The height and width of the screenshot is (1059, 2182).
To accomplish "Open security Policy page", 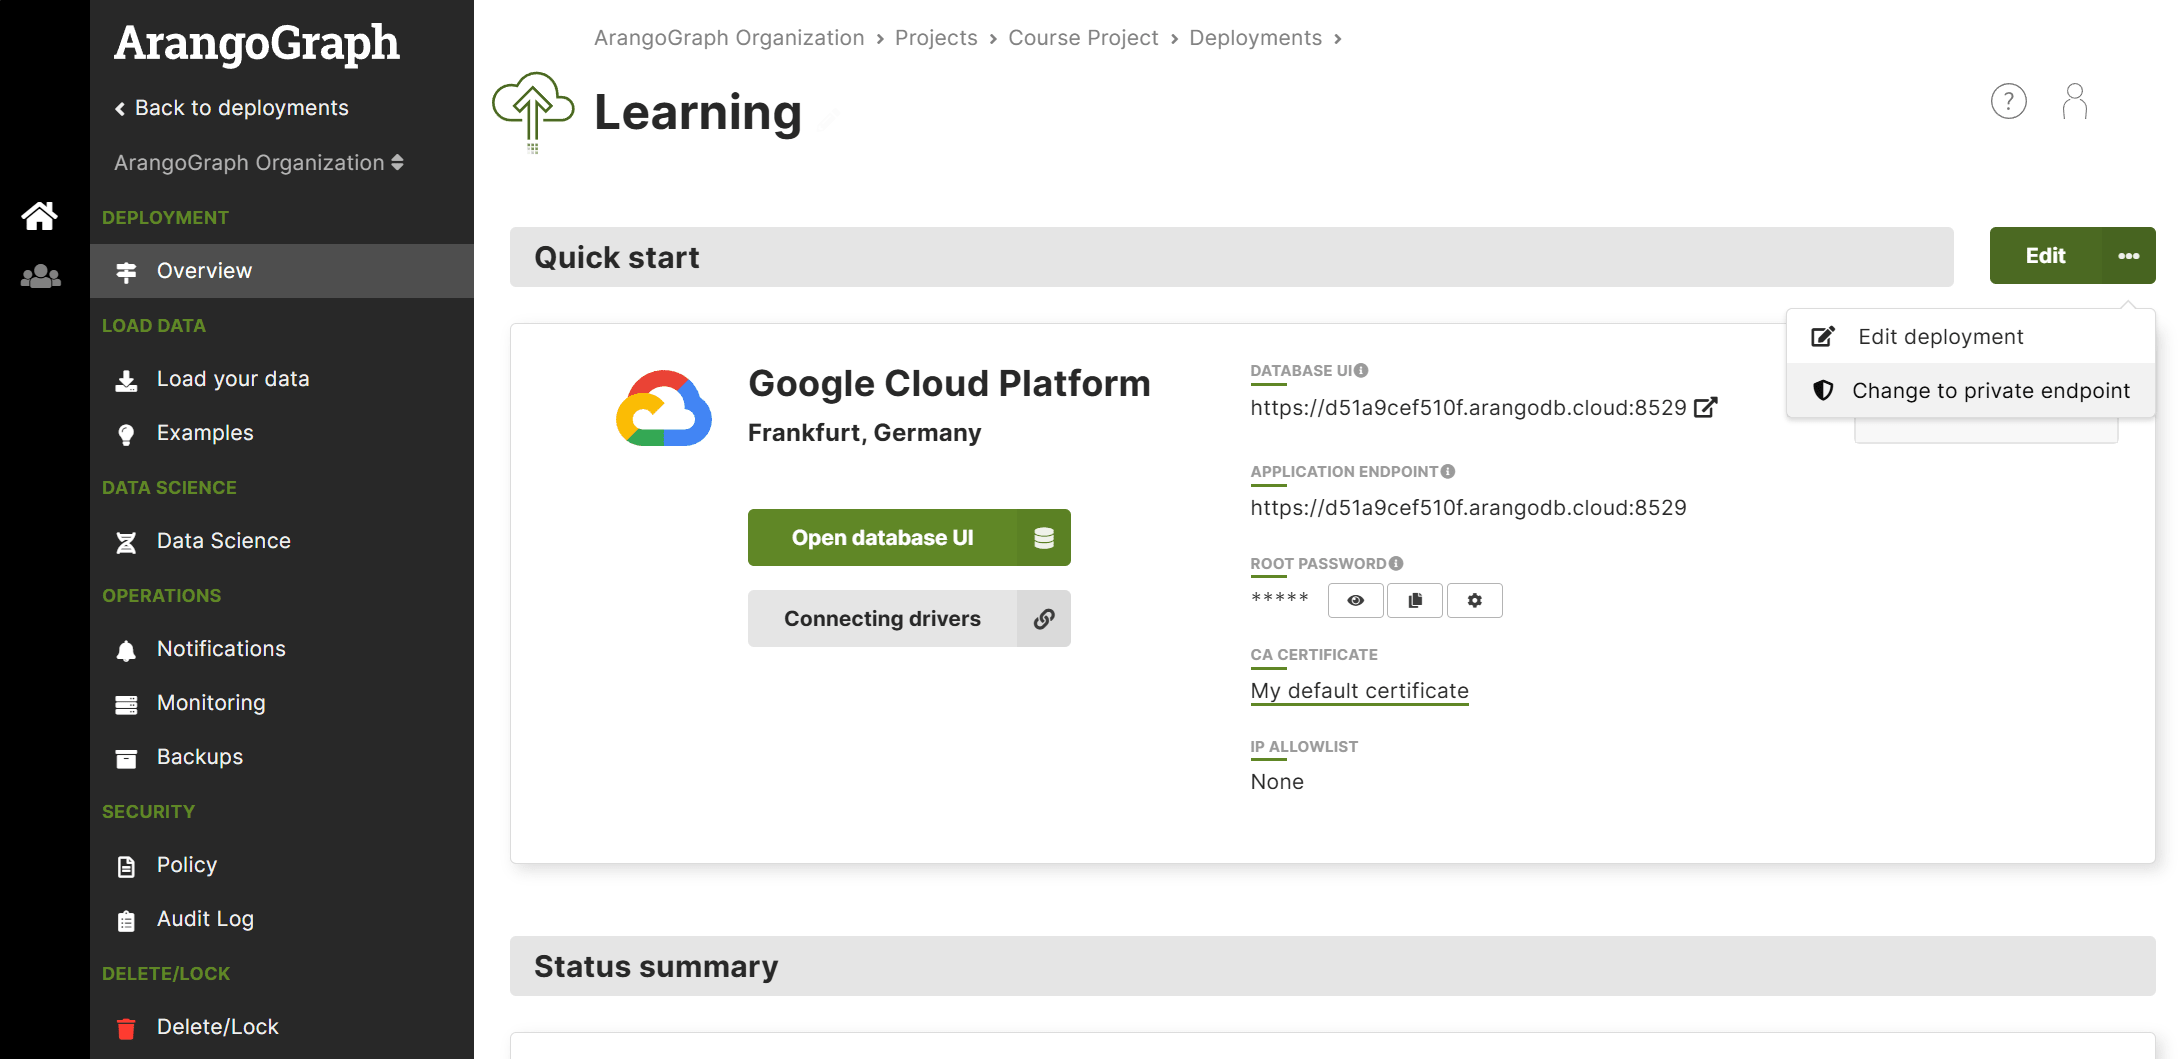I will point(282,865).
